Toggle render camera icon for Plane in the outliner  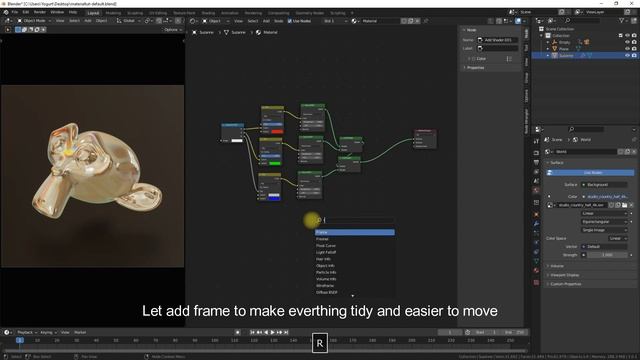click(634, 49)
